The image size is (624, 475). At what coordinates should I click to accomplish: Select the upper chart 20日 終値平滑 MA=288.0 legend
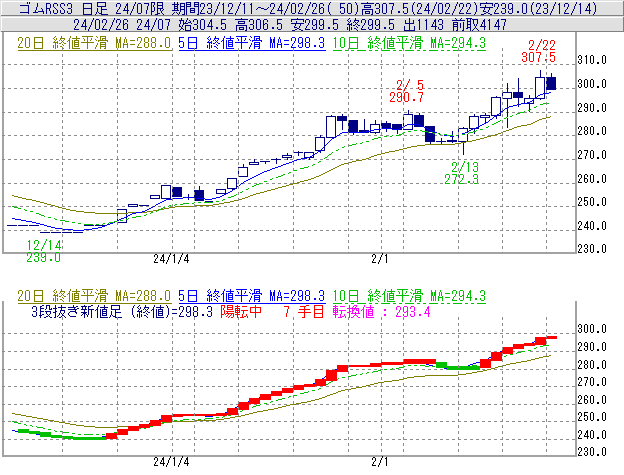[94, 43]
